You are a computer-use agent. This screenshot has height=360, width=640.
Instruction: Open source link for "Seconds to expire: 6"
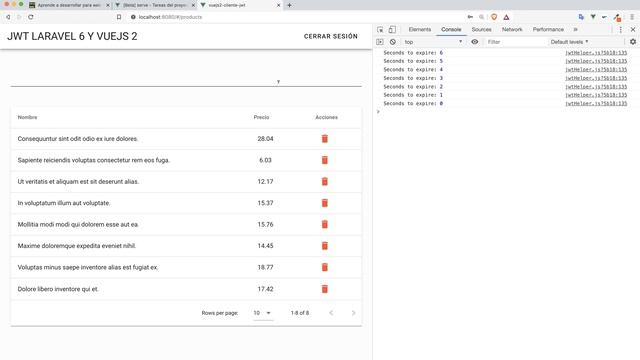click(596, 53)
